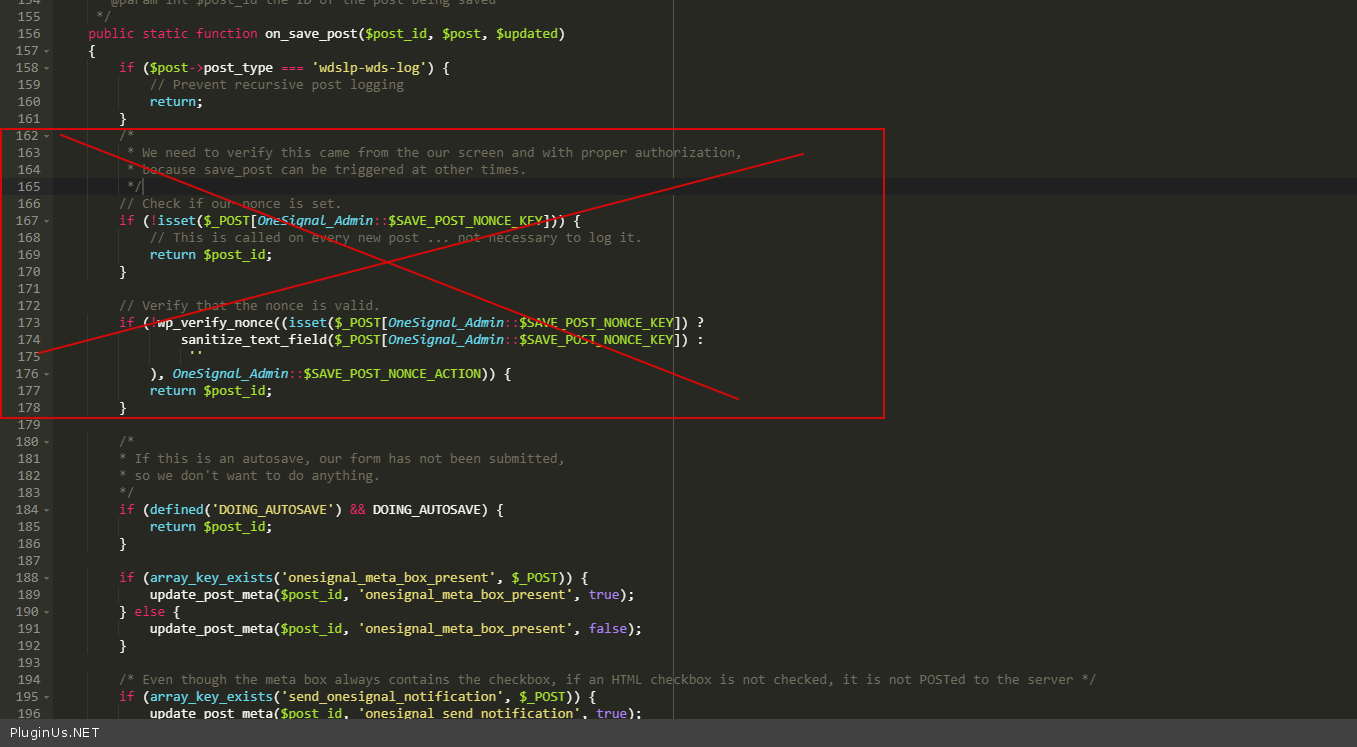
Task: Click SAVE_POST_NONCE_ACTION constant on line 176
Action: click(x=392, y=373)
